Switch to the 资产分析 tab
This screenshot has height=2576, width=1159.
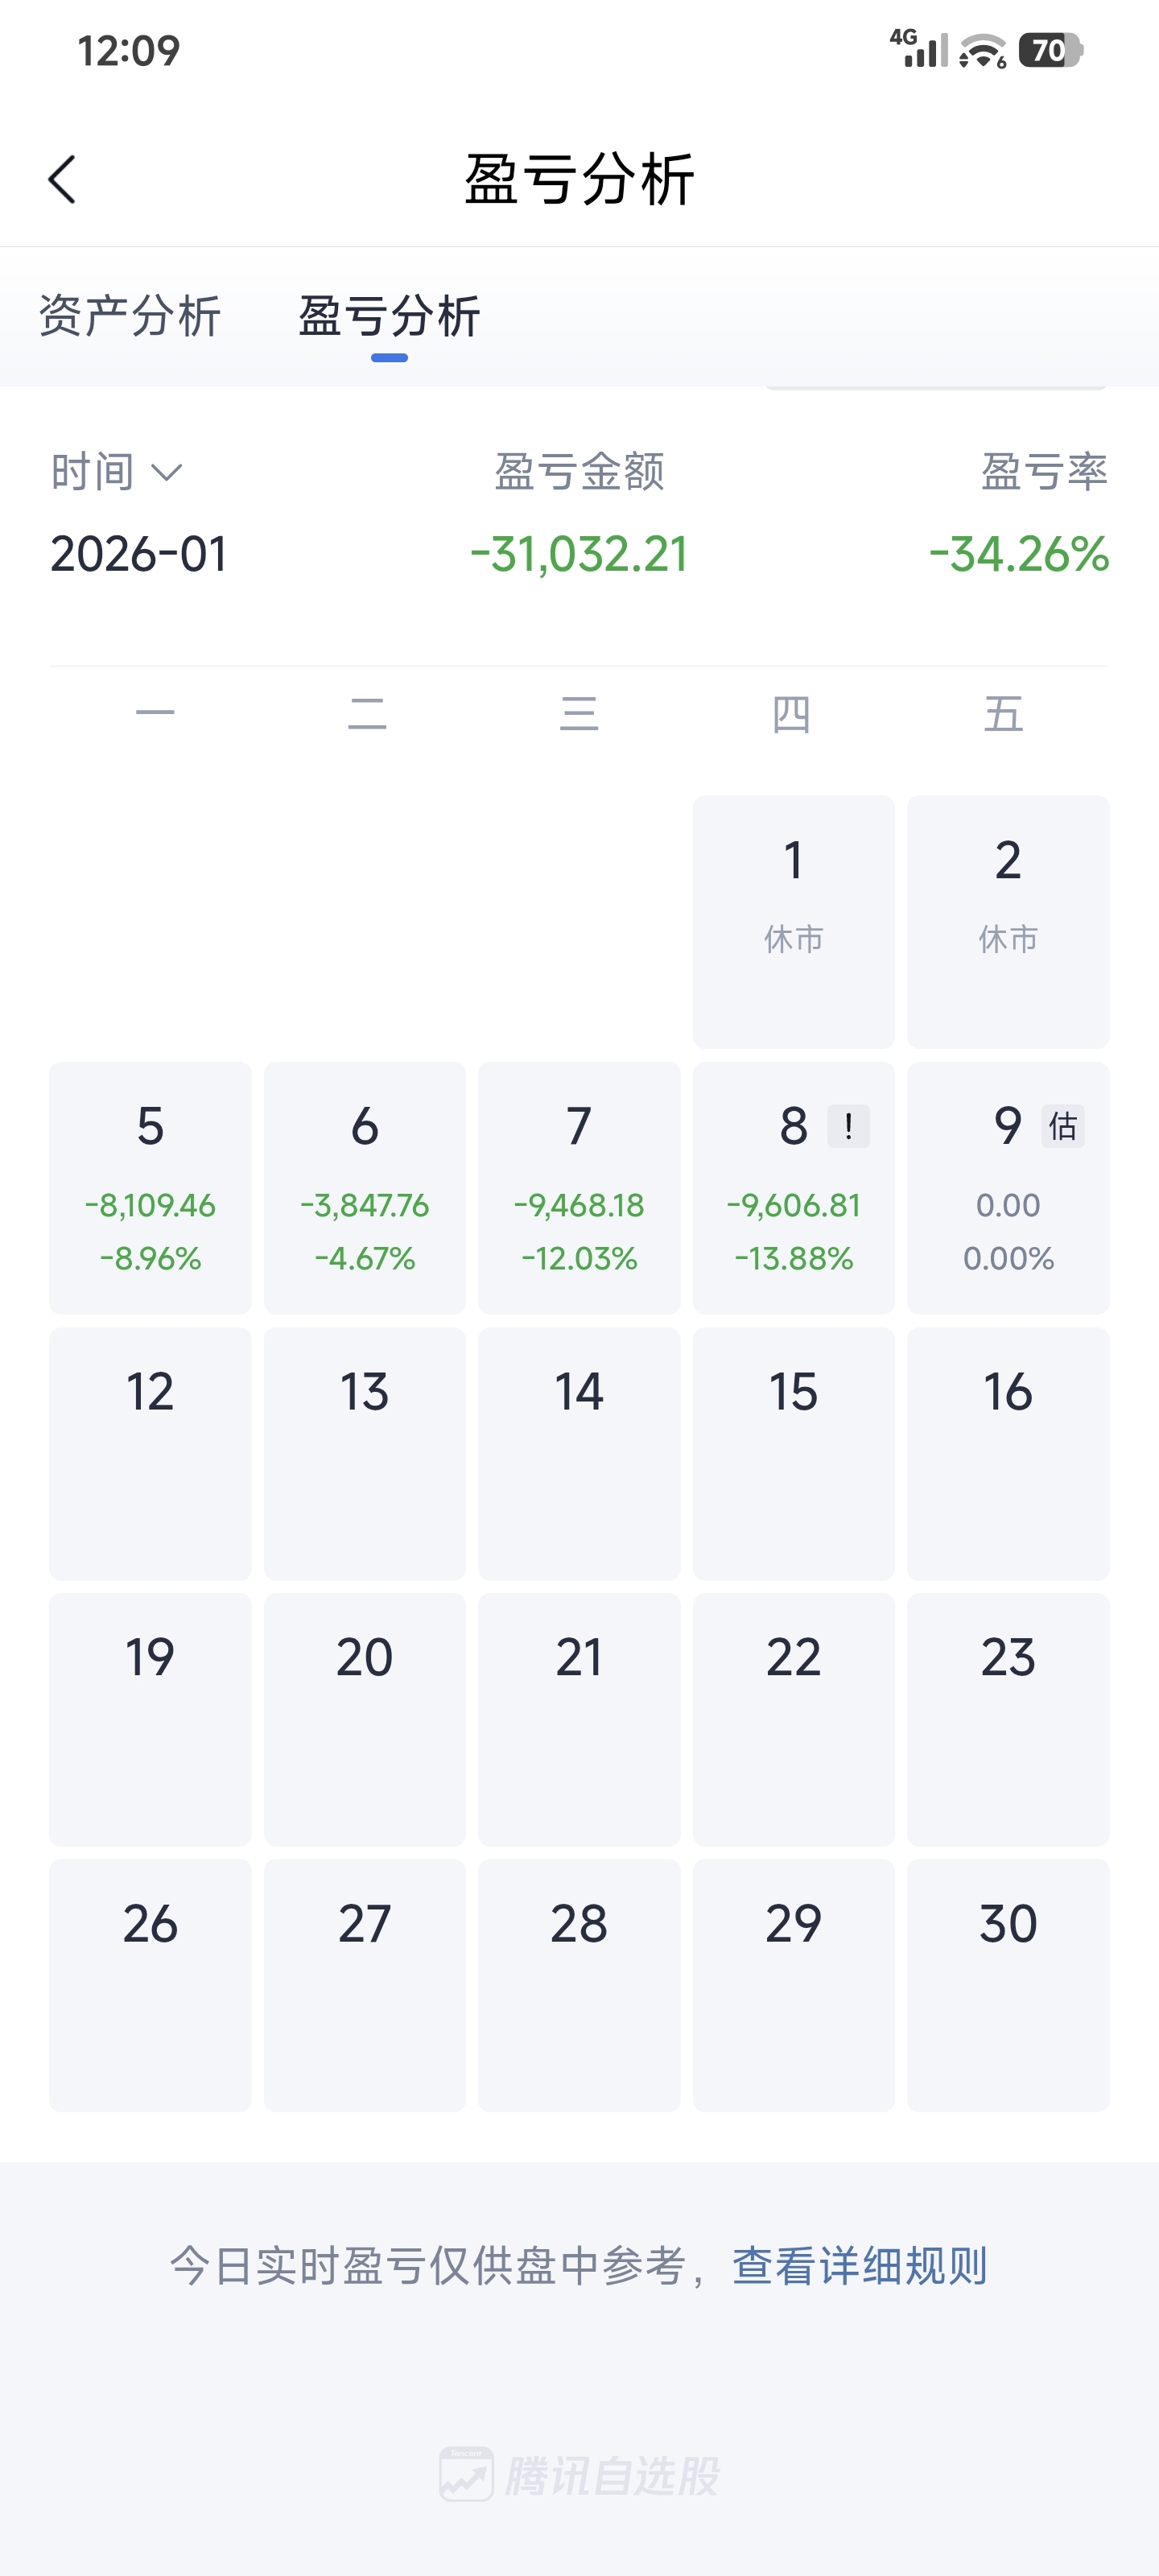pos(130,316)
